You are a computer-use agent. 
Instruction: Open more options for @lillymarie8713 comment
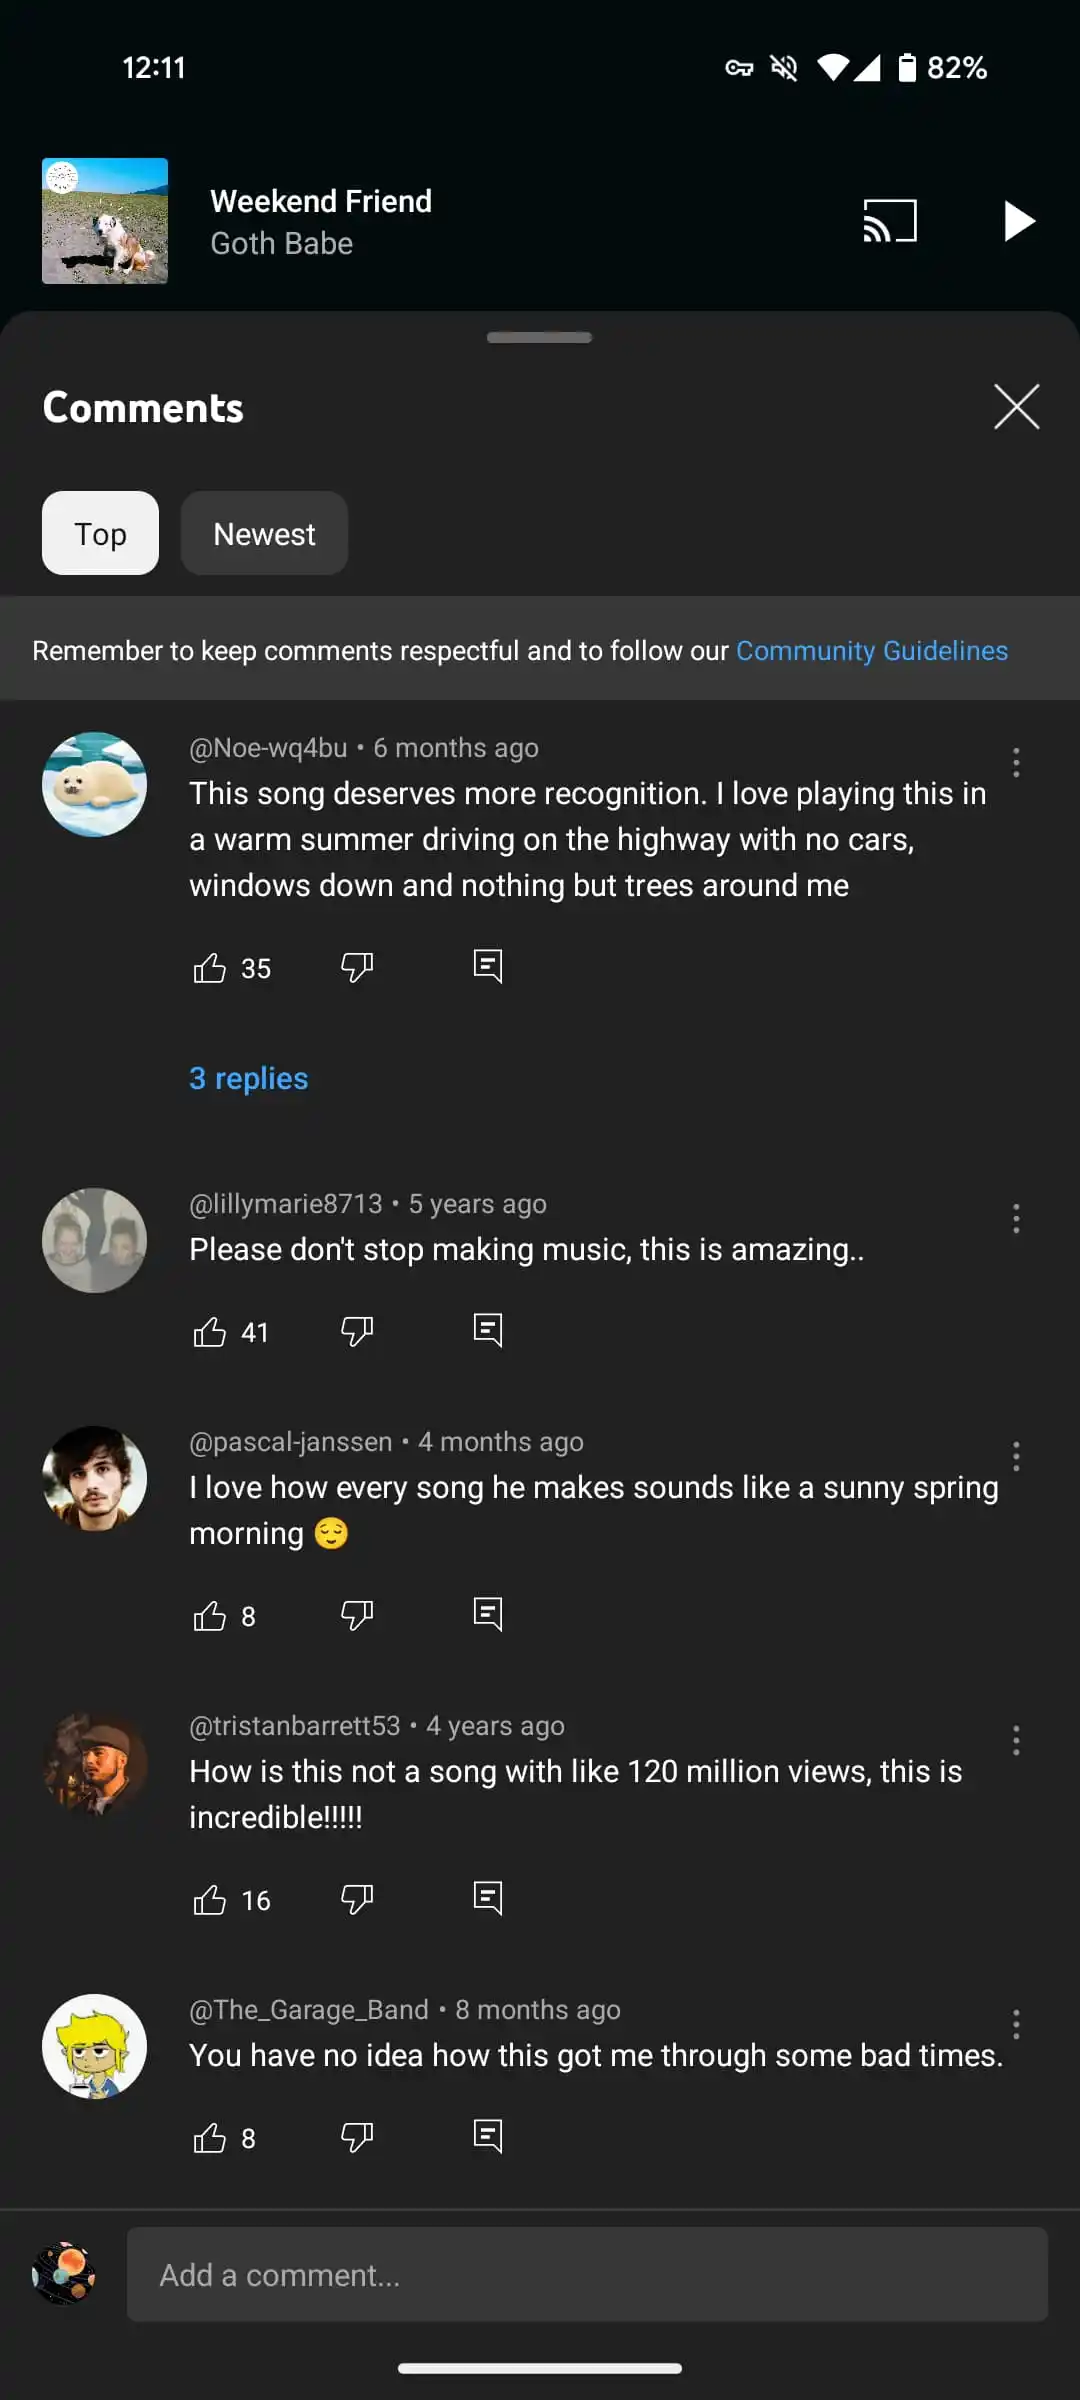pyautogui.click(x=1016, y=1218)
